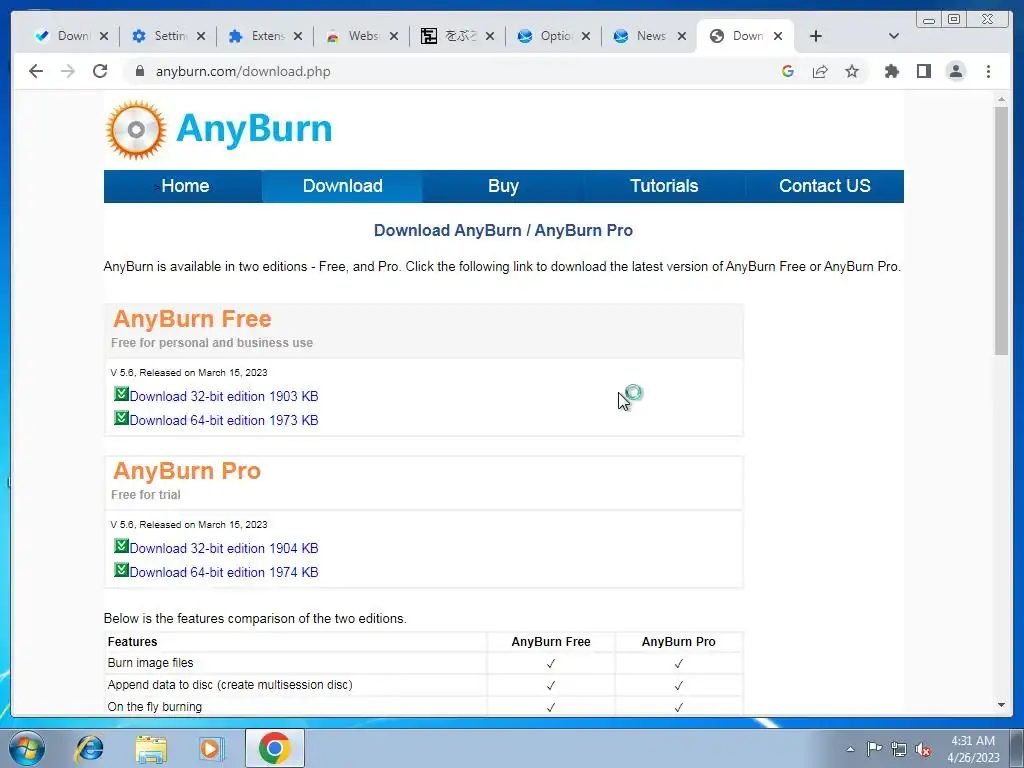This screenshot has width=1024, height=768.
Task: Close the News tab
Action: (682, 36)
